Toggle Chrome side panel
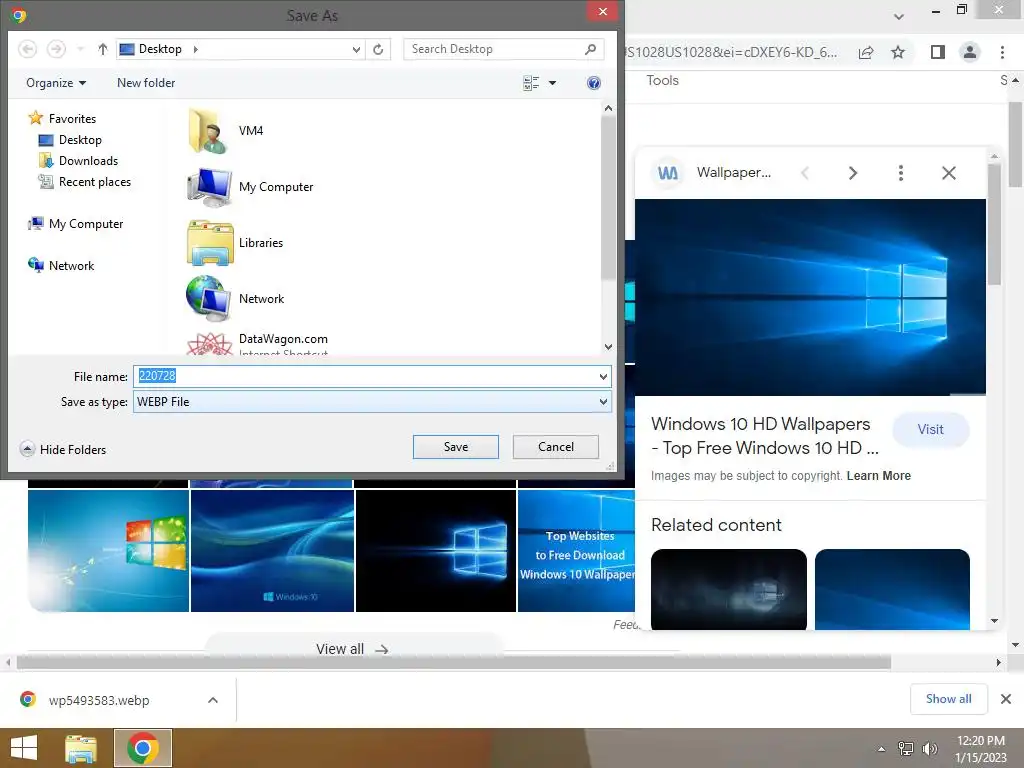 point(938,52)
